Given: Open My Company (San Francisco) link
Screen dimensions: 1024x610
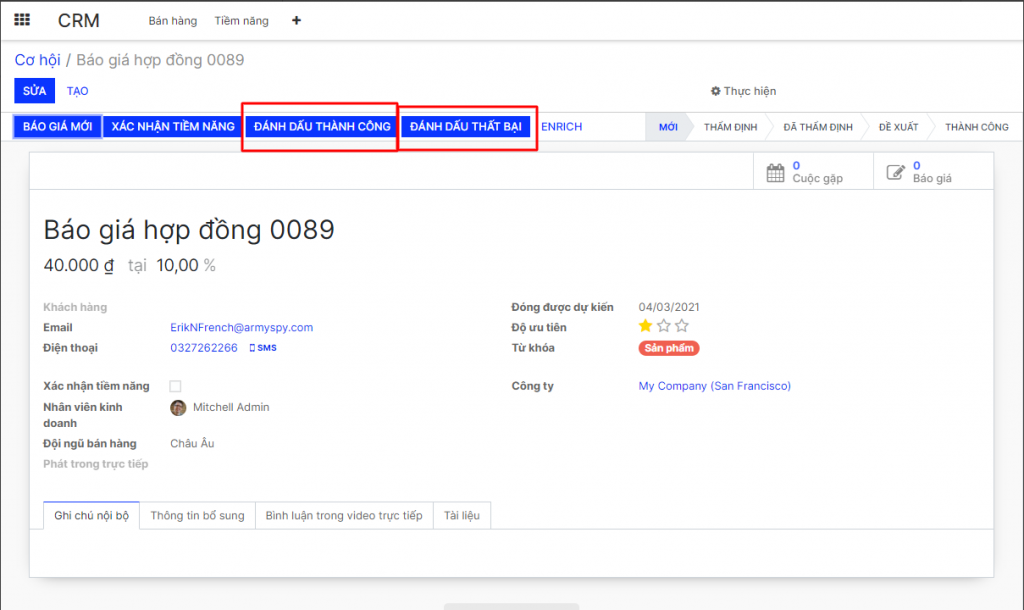Looking at the screenshot, I should (714, 386).
